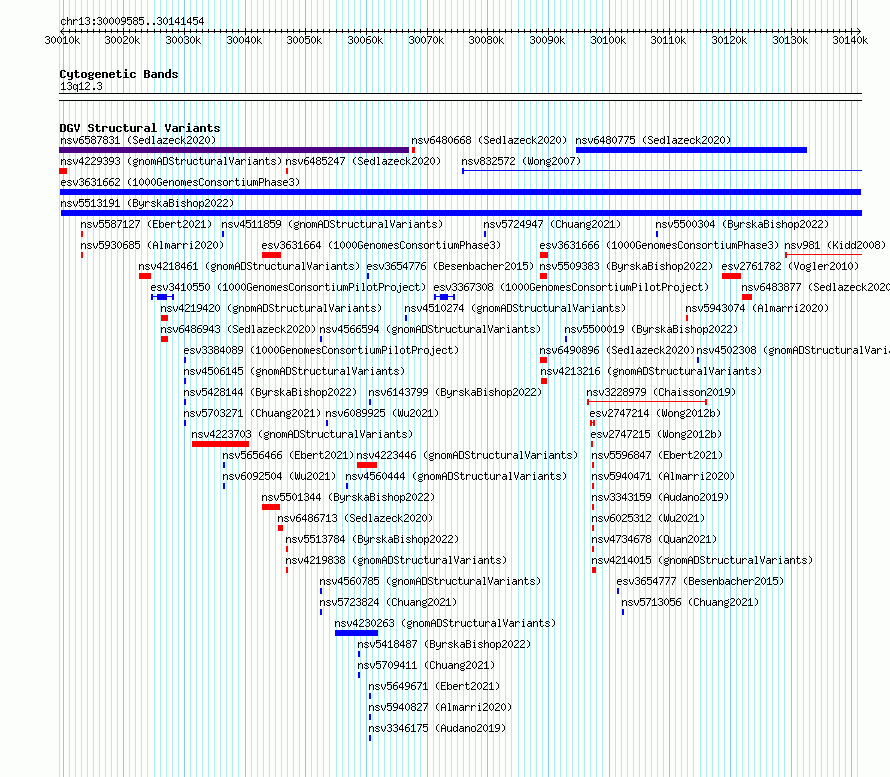Click esv2747215 (Wong2012b) label

[x=656, y=434]
